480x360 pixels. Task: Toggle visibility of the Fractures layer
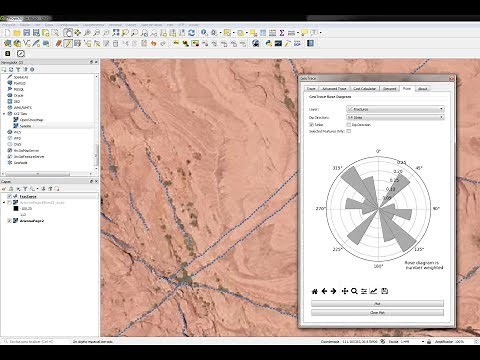(10, 197)
